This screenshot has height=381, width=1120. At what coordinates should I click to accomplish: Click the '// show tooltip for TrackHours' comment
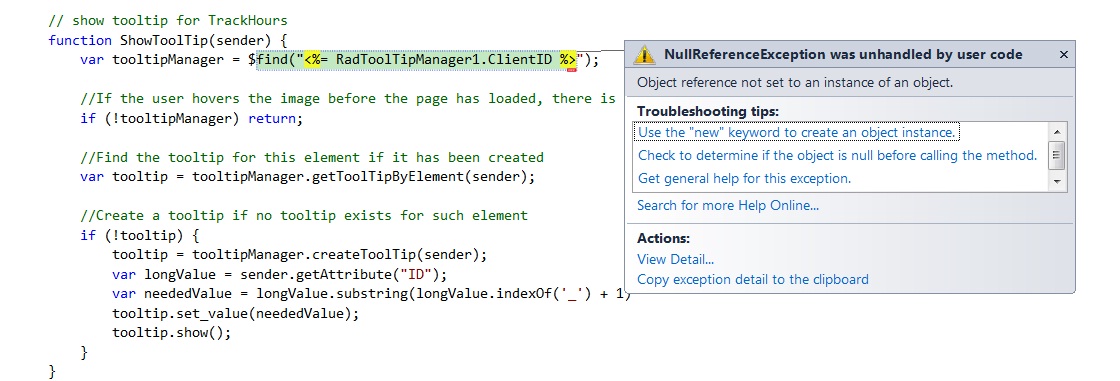[168, 20]
